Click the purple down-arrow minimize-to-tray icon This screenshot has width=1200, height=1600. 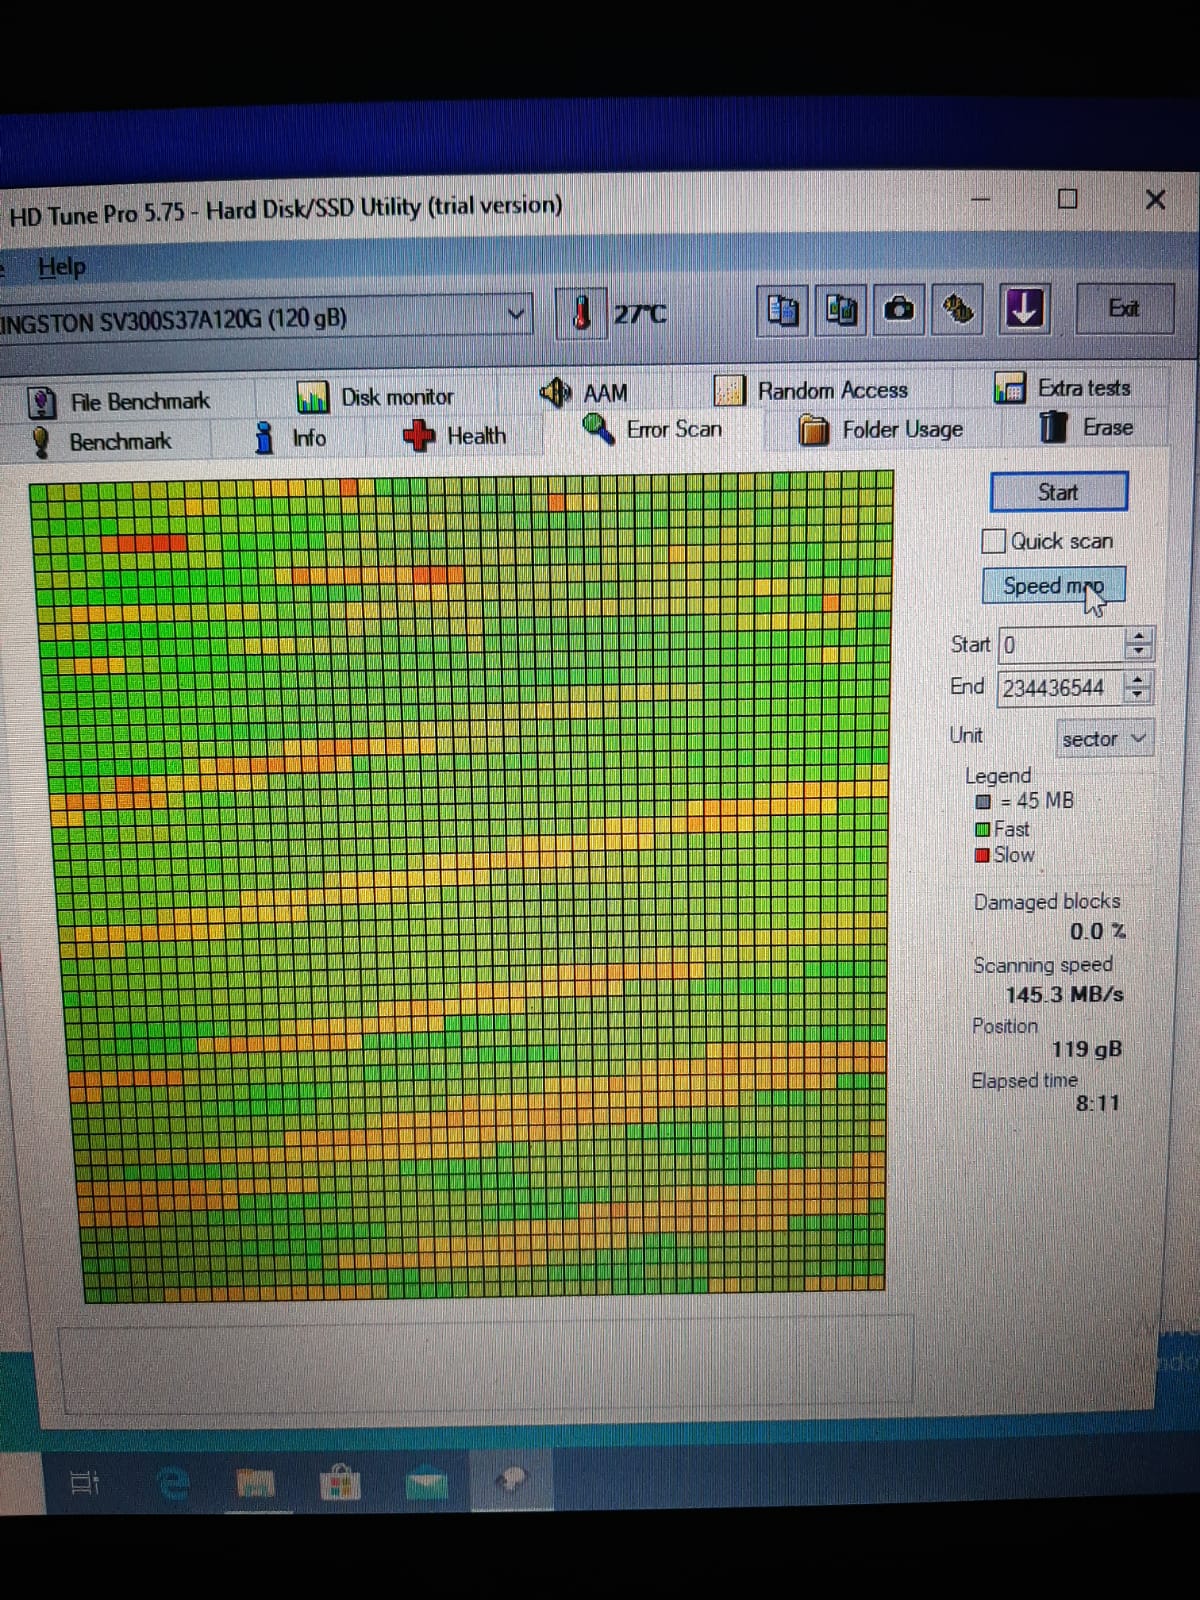1023,308
